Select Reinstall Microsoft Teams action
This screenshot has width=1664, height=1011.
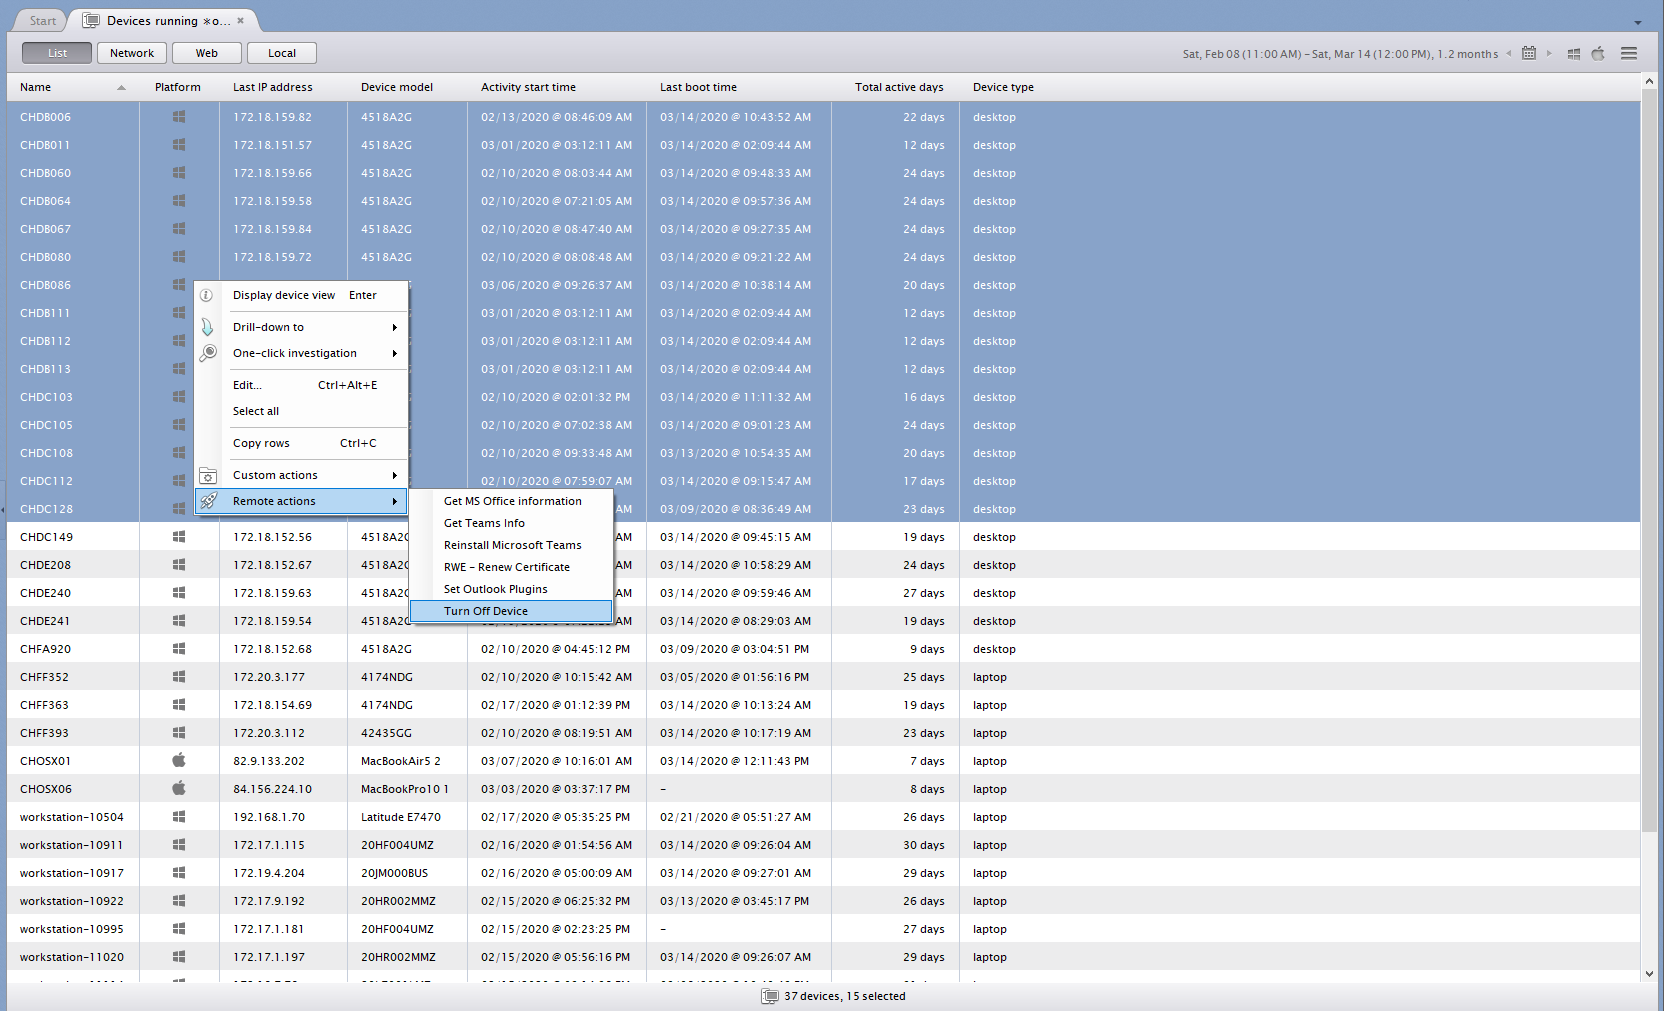click(512, 545)
